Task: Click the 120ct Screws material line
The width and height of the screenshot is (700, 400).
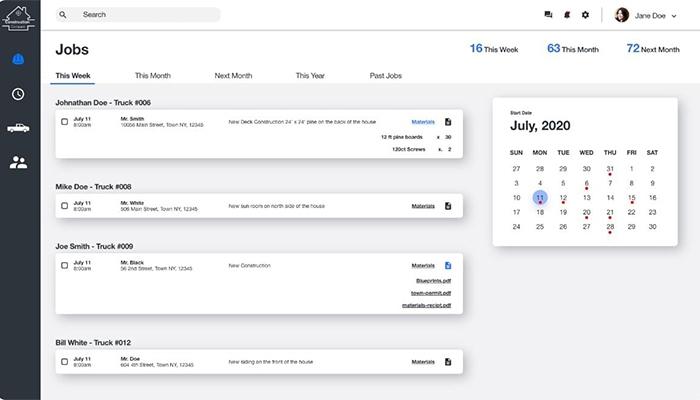Action: (422, 150)
